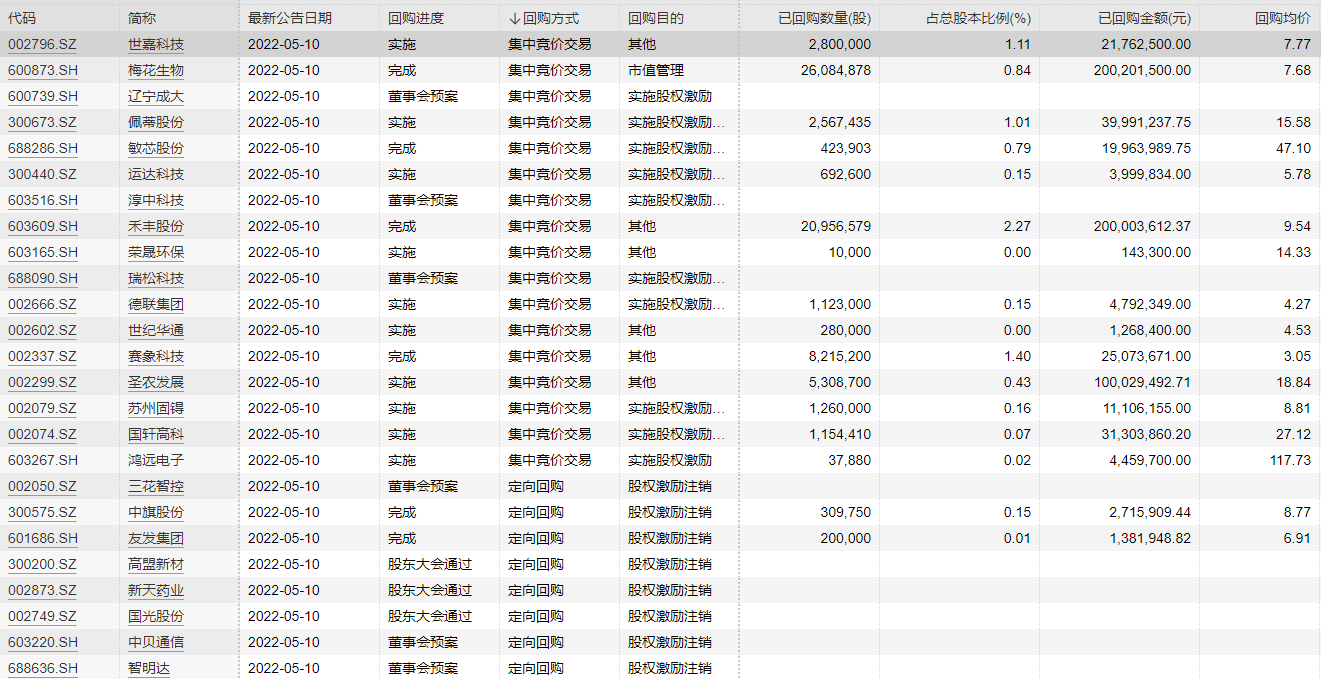Open stock code 688090.SH
The width and height of the screenshot is (1321, 679).
[x=43, y=278]
